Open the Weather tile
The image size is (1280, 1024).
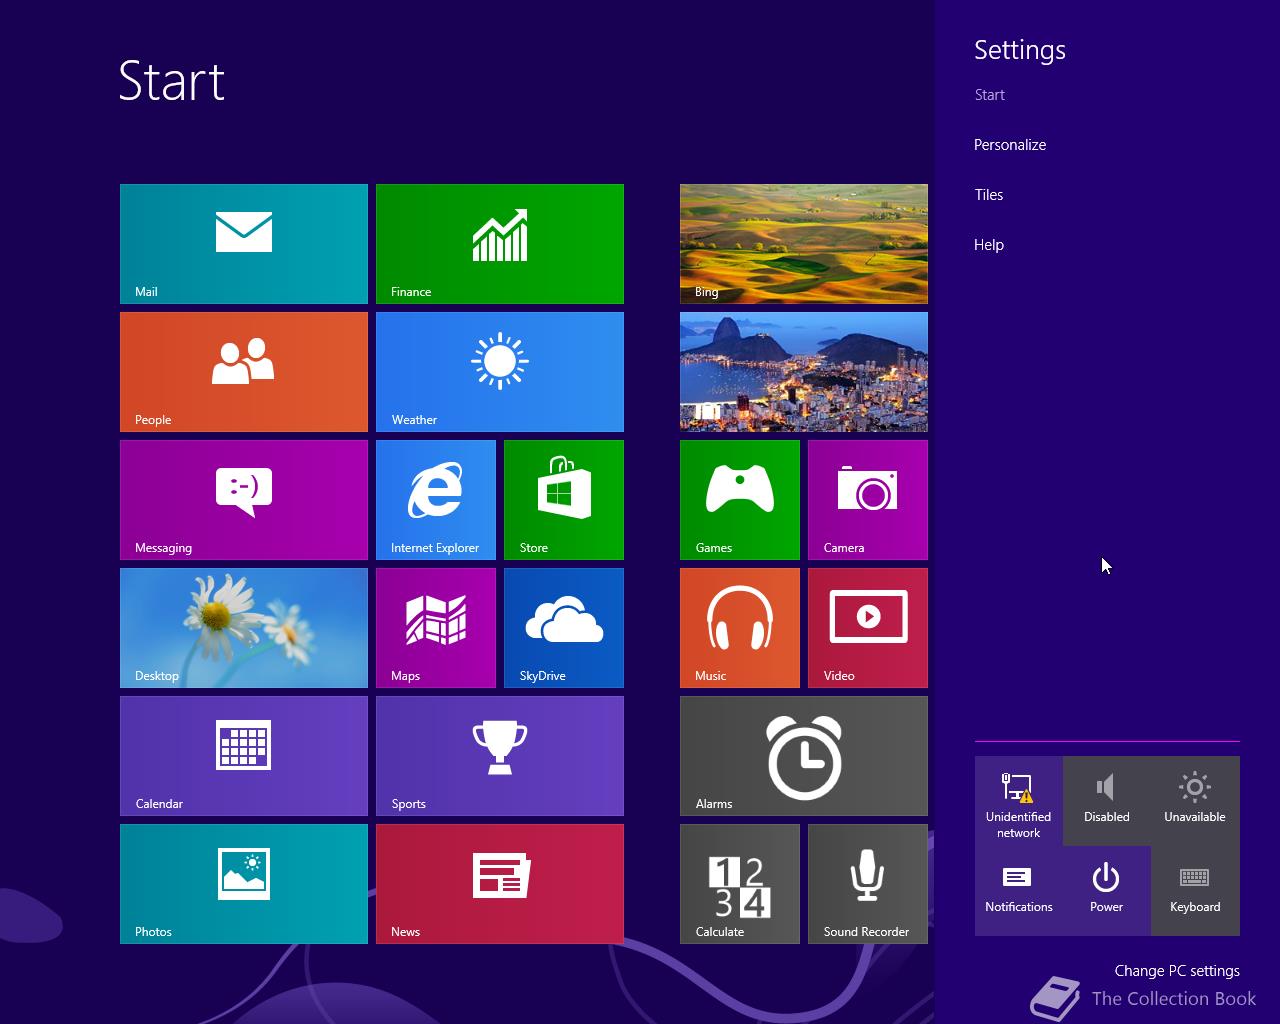(x=500, y=372)
